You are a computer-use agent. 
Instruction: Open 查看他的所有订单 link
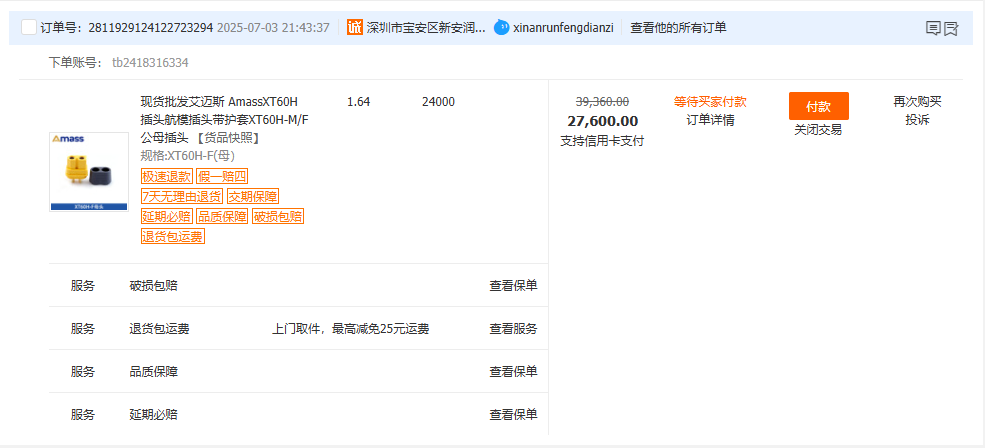click(x=678, y=28)
